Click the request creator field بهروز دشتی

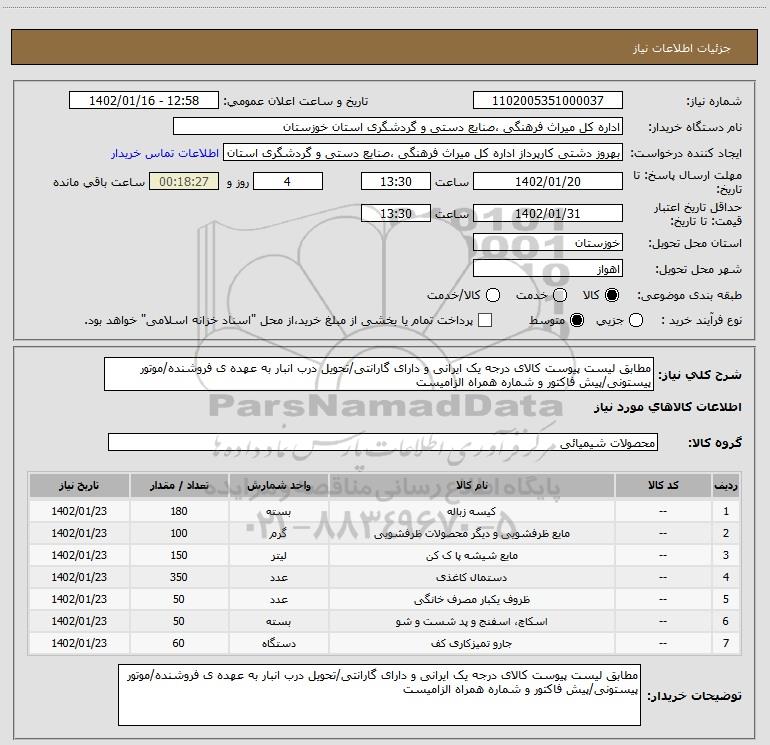[x=423, y=153]
